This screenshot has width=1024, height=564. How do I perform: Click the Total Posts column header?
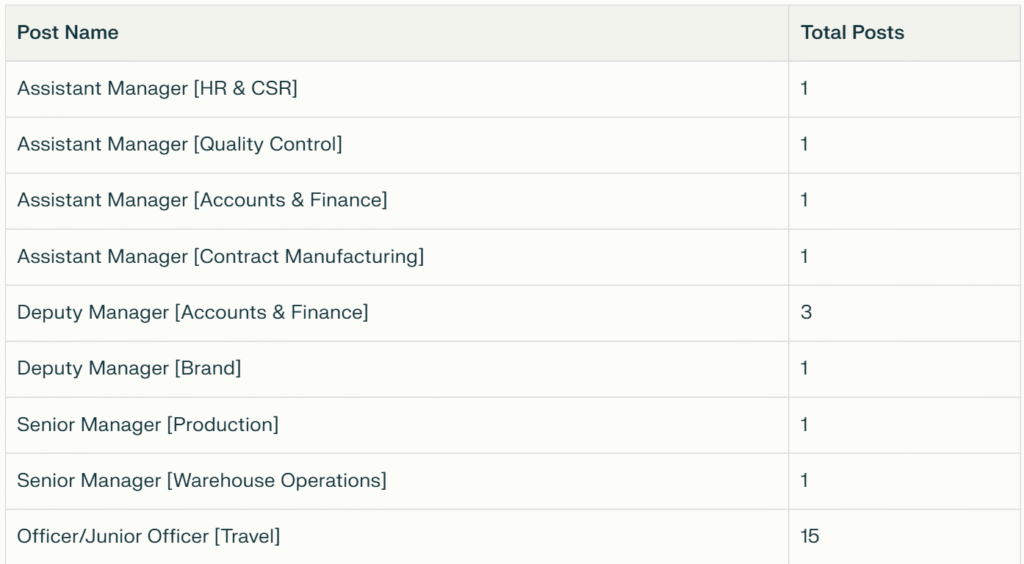[852, 33]
